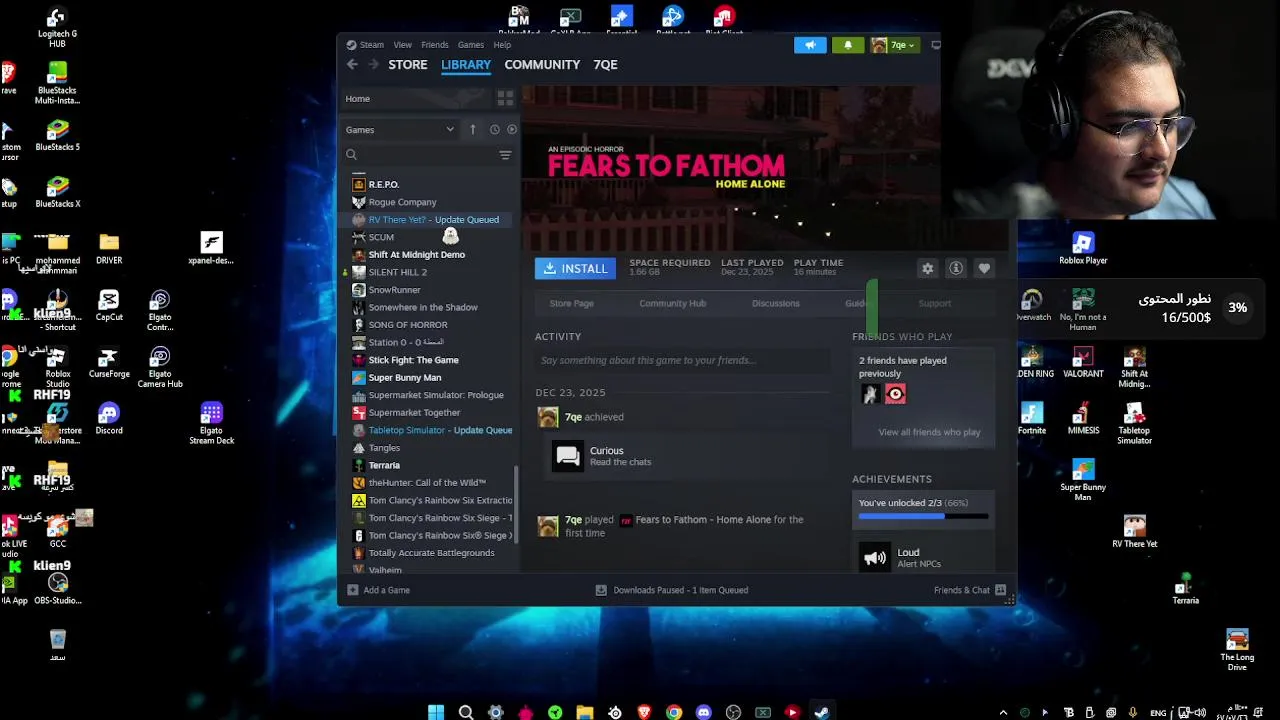This screenshot has width=1280, height=720.
Task: Click the activity status message input
Action: coord(684,360)
